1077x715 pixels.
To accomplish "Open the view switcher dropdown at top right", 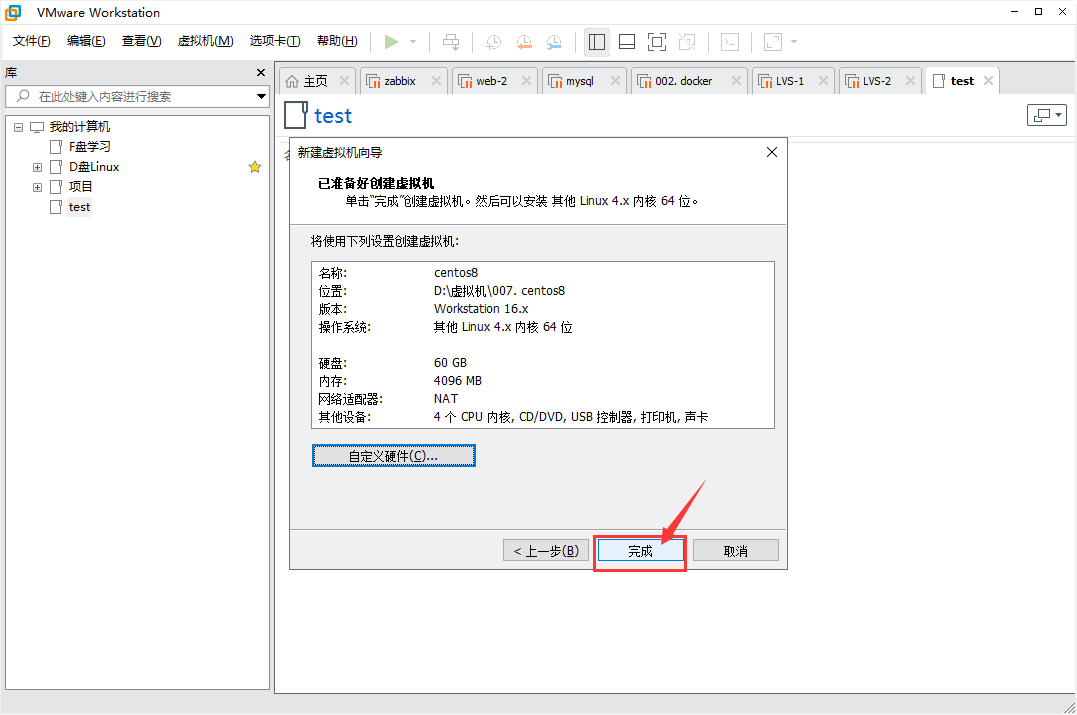I will tap(1047, 115).
